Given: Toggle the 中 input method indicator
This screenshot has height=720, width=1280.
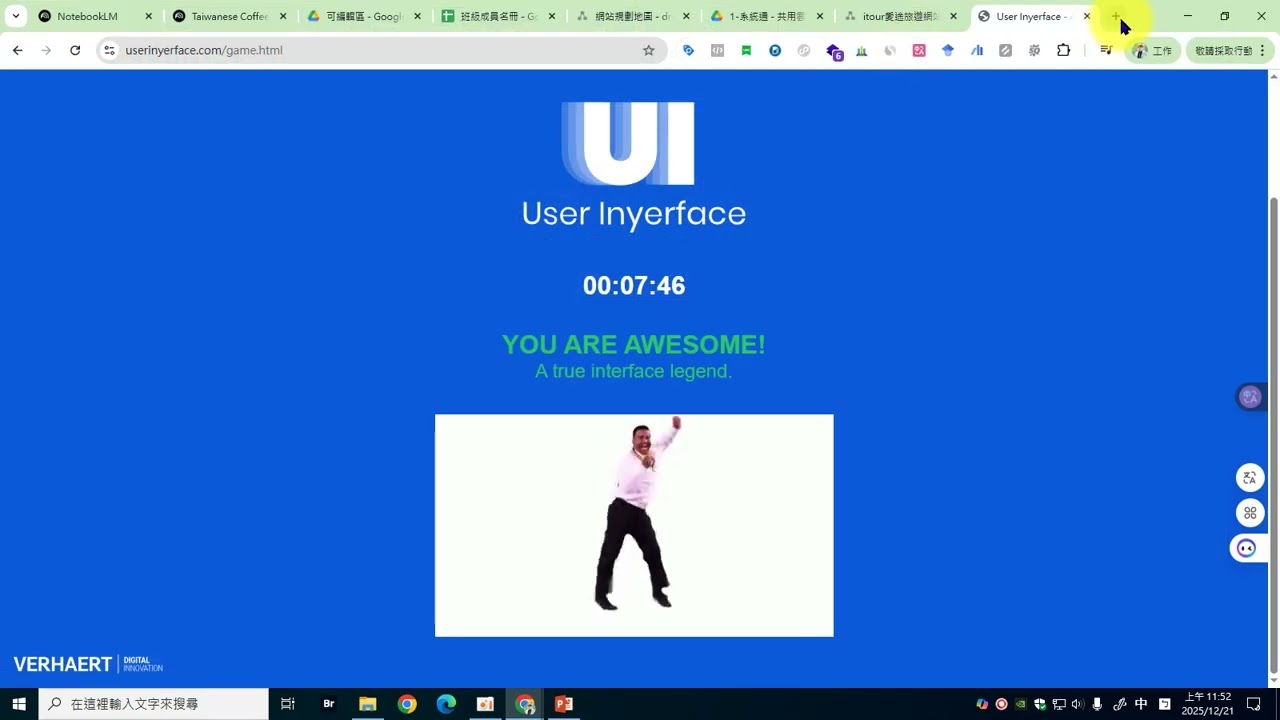Looking at the screenshot, I should click(1141, 704).
